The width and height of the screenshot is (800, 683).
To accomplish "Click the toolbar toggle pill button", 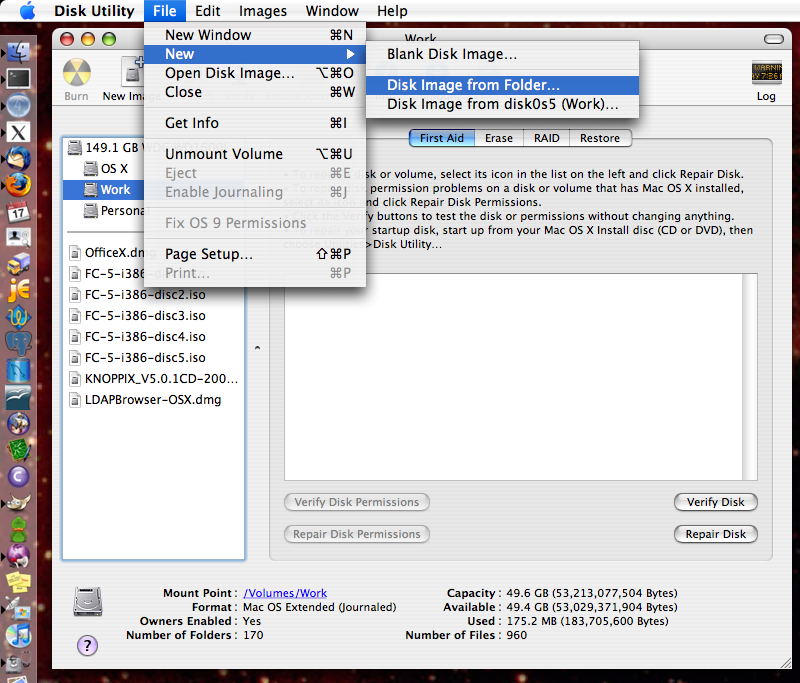I will click(773, 39).
